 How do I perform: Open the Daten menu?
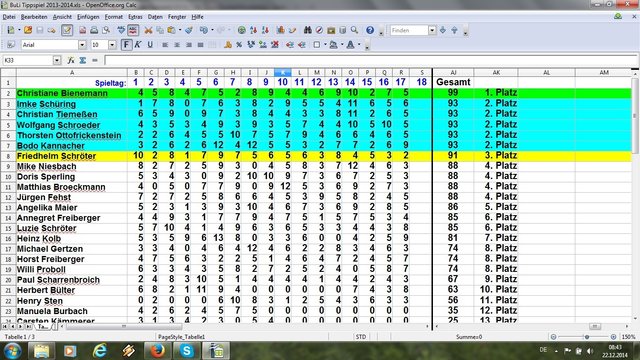[155, 17]
